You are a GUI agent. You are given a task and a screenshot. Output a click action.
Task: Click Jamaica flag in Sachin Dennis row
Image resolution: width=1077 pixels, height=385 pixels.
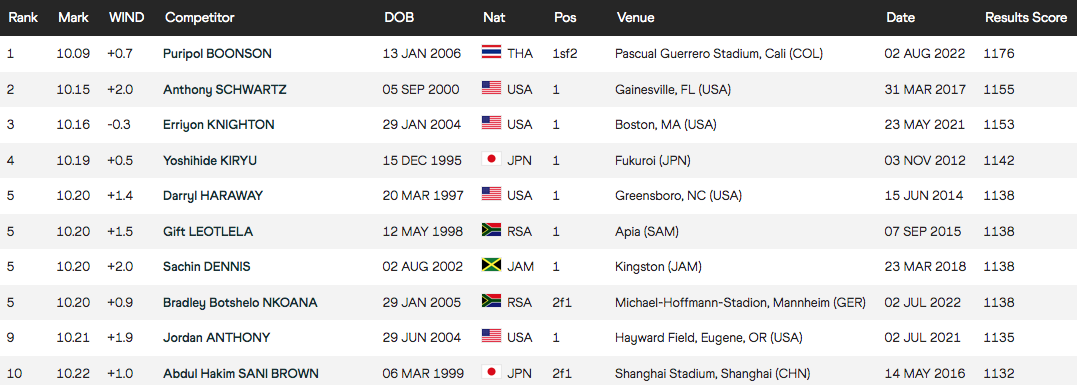[x=491, y=267]
